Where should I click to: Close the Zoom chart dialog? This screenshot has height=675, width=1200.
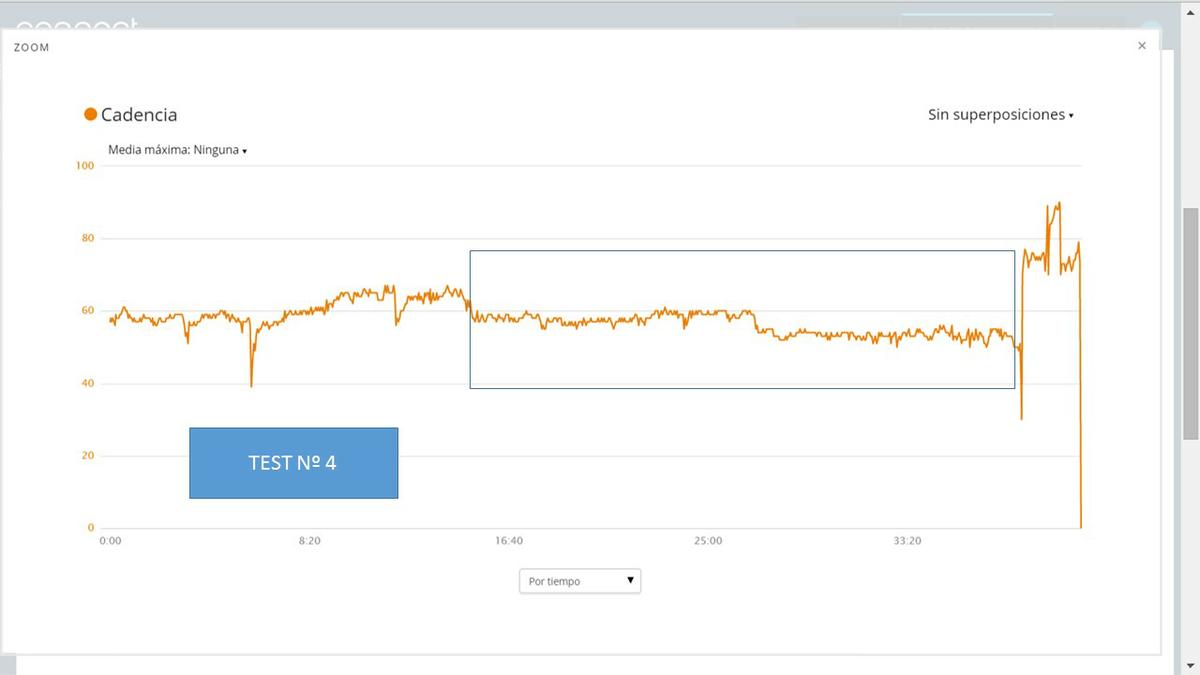1142,46
